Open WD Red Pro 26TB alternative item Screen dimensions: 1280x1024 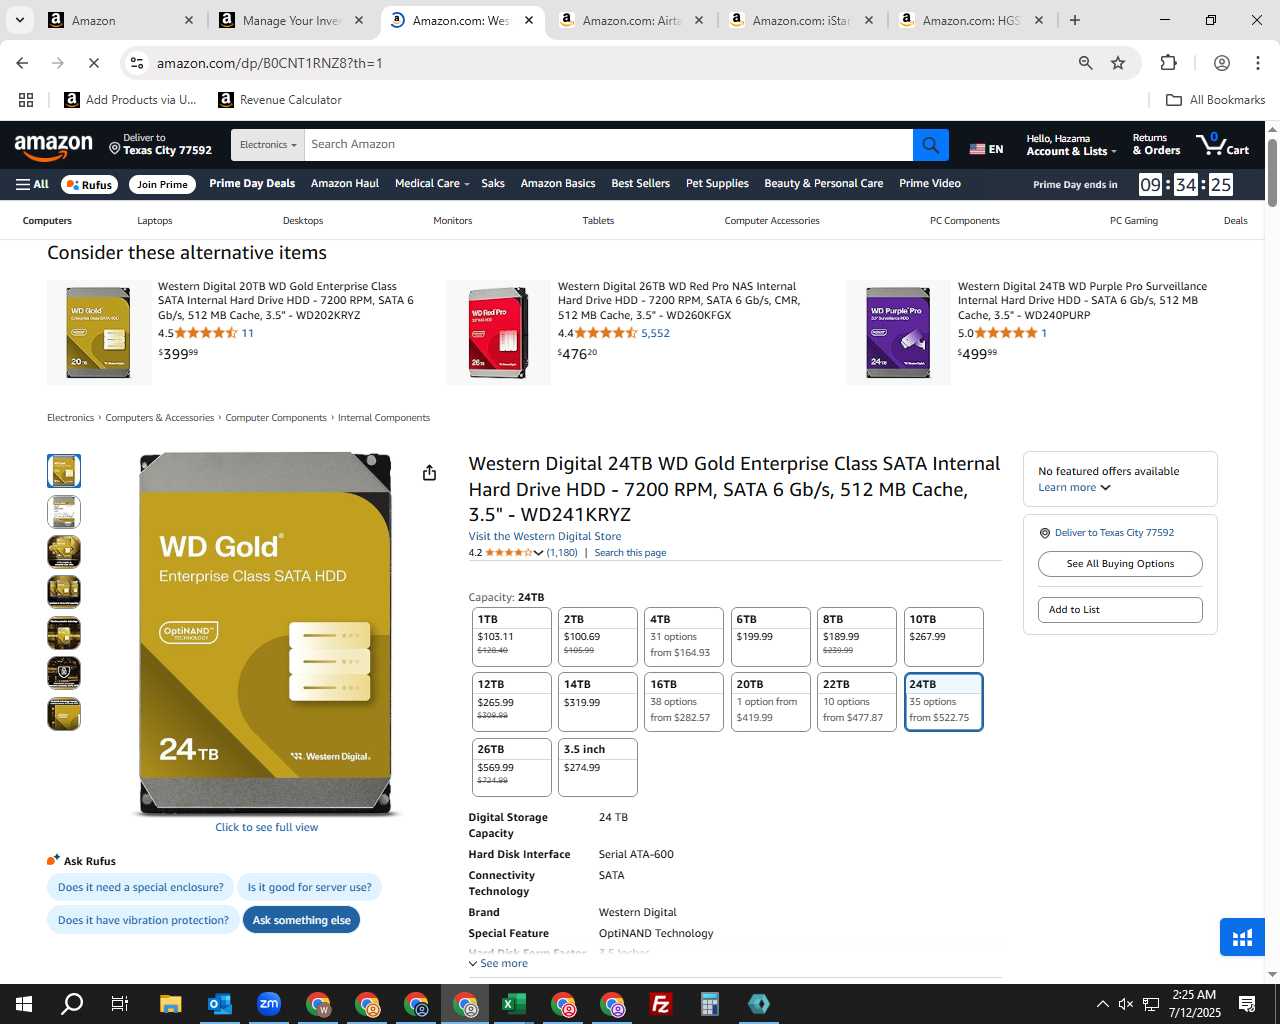pyautogui.click(x=678, y=300)
